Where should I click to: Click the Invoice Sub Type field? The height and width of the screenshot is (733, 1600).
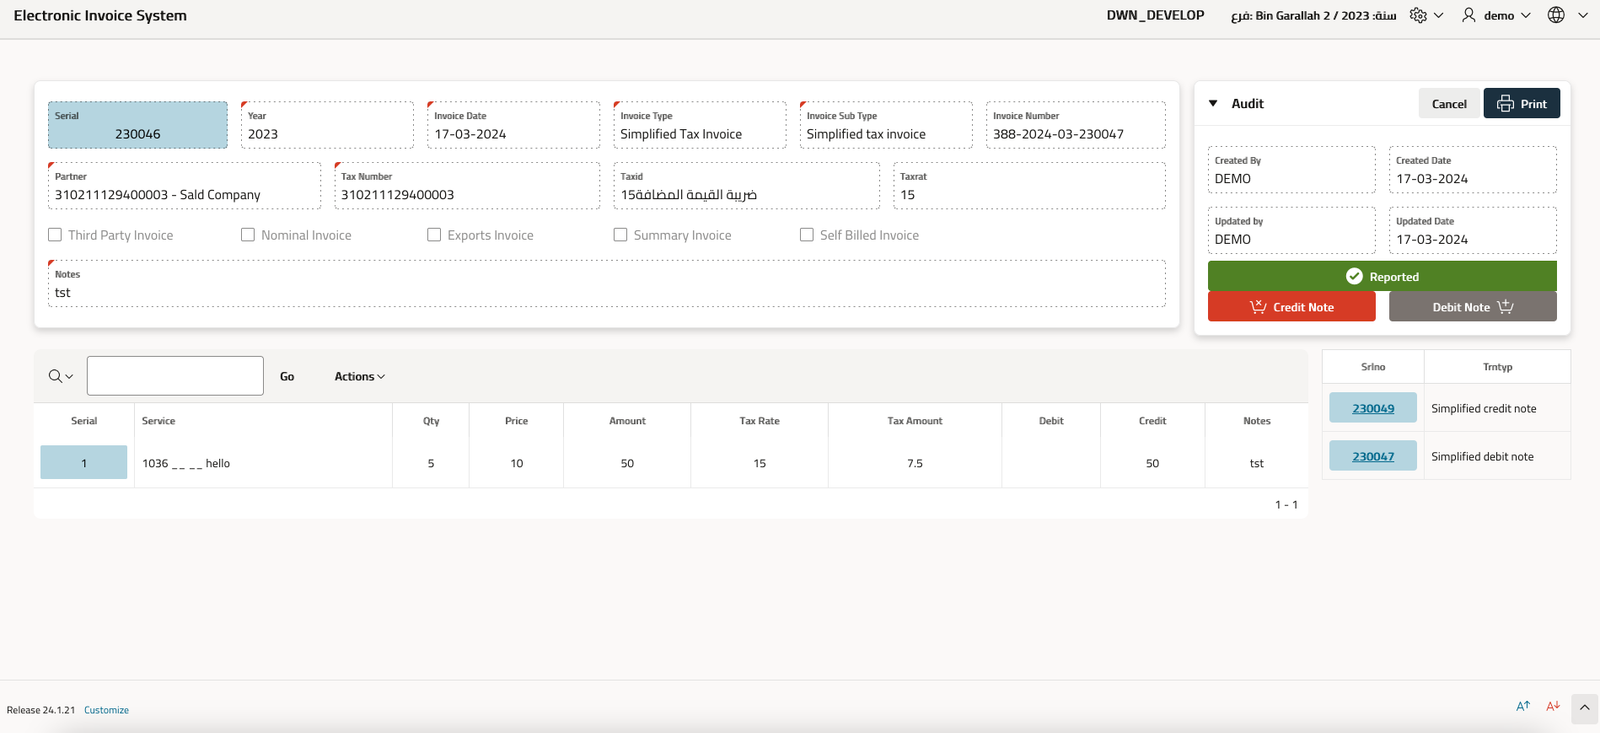[886, 125]
